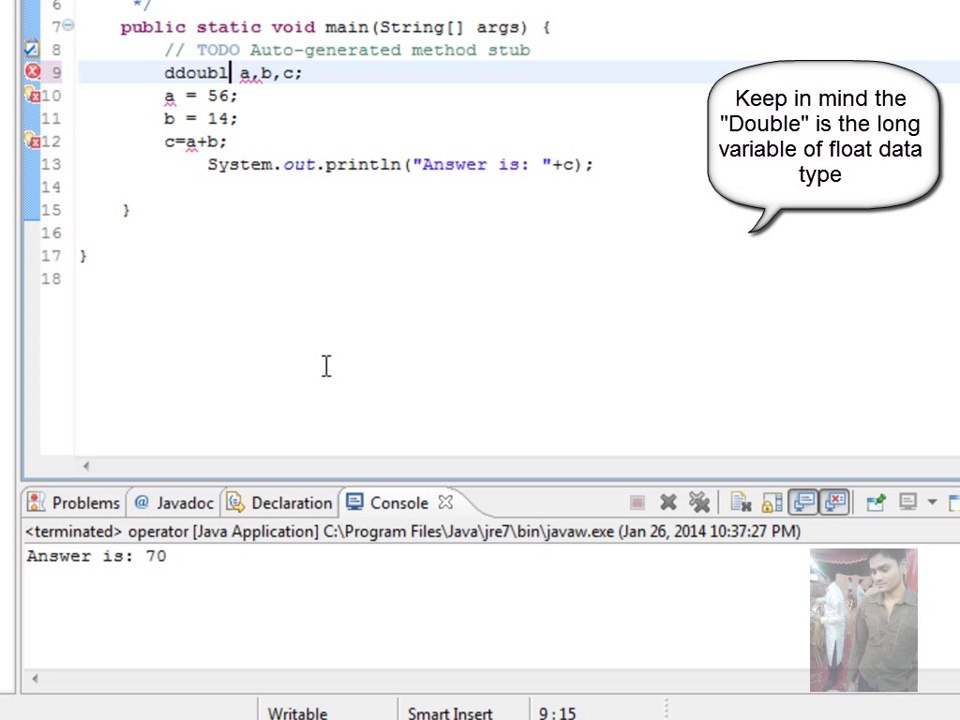Image resolution: width=960 pixels, height=720 pixels.
Task: Select the Console tab
Action: (x=388, y=503)
